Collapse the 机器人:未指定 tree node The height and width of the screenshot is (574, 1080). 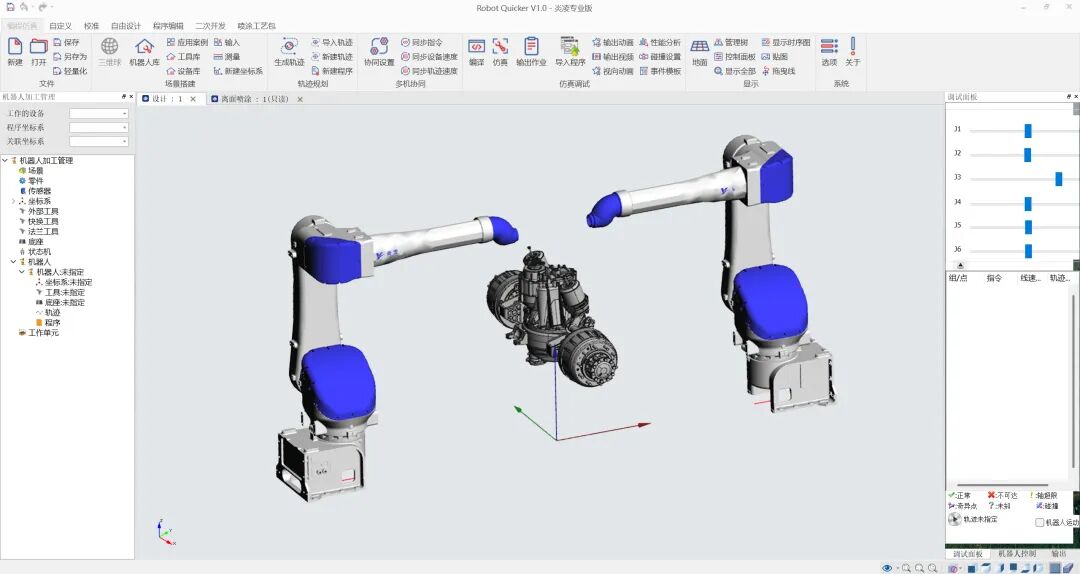(21, 272)
